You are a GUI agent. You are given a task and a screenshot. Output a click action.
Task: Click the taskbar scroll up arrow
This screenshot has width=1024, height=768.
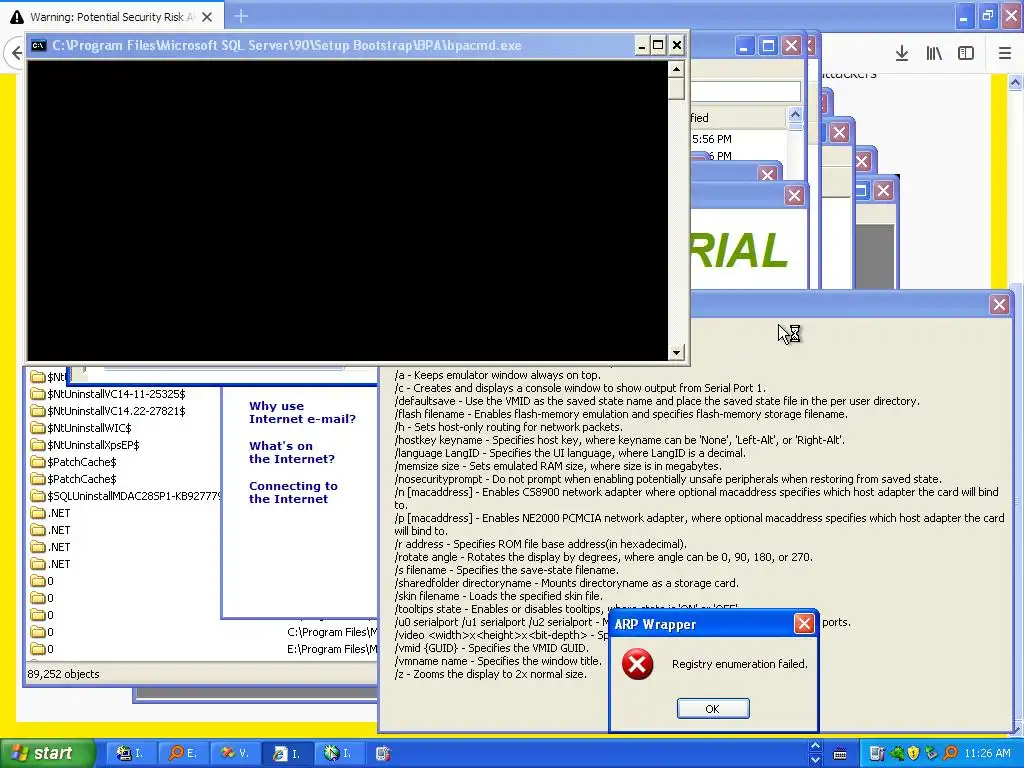tap(815, 746)
